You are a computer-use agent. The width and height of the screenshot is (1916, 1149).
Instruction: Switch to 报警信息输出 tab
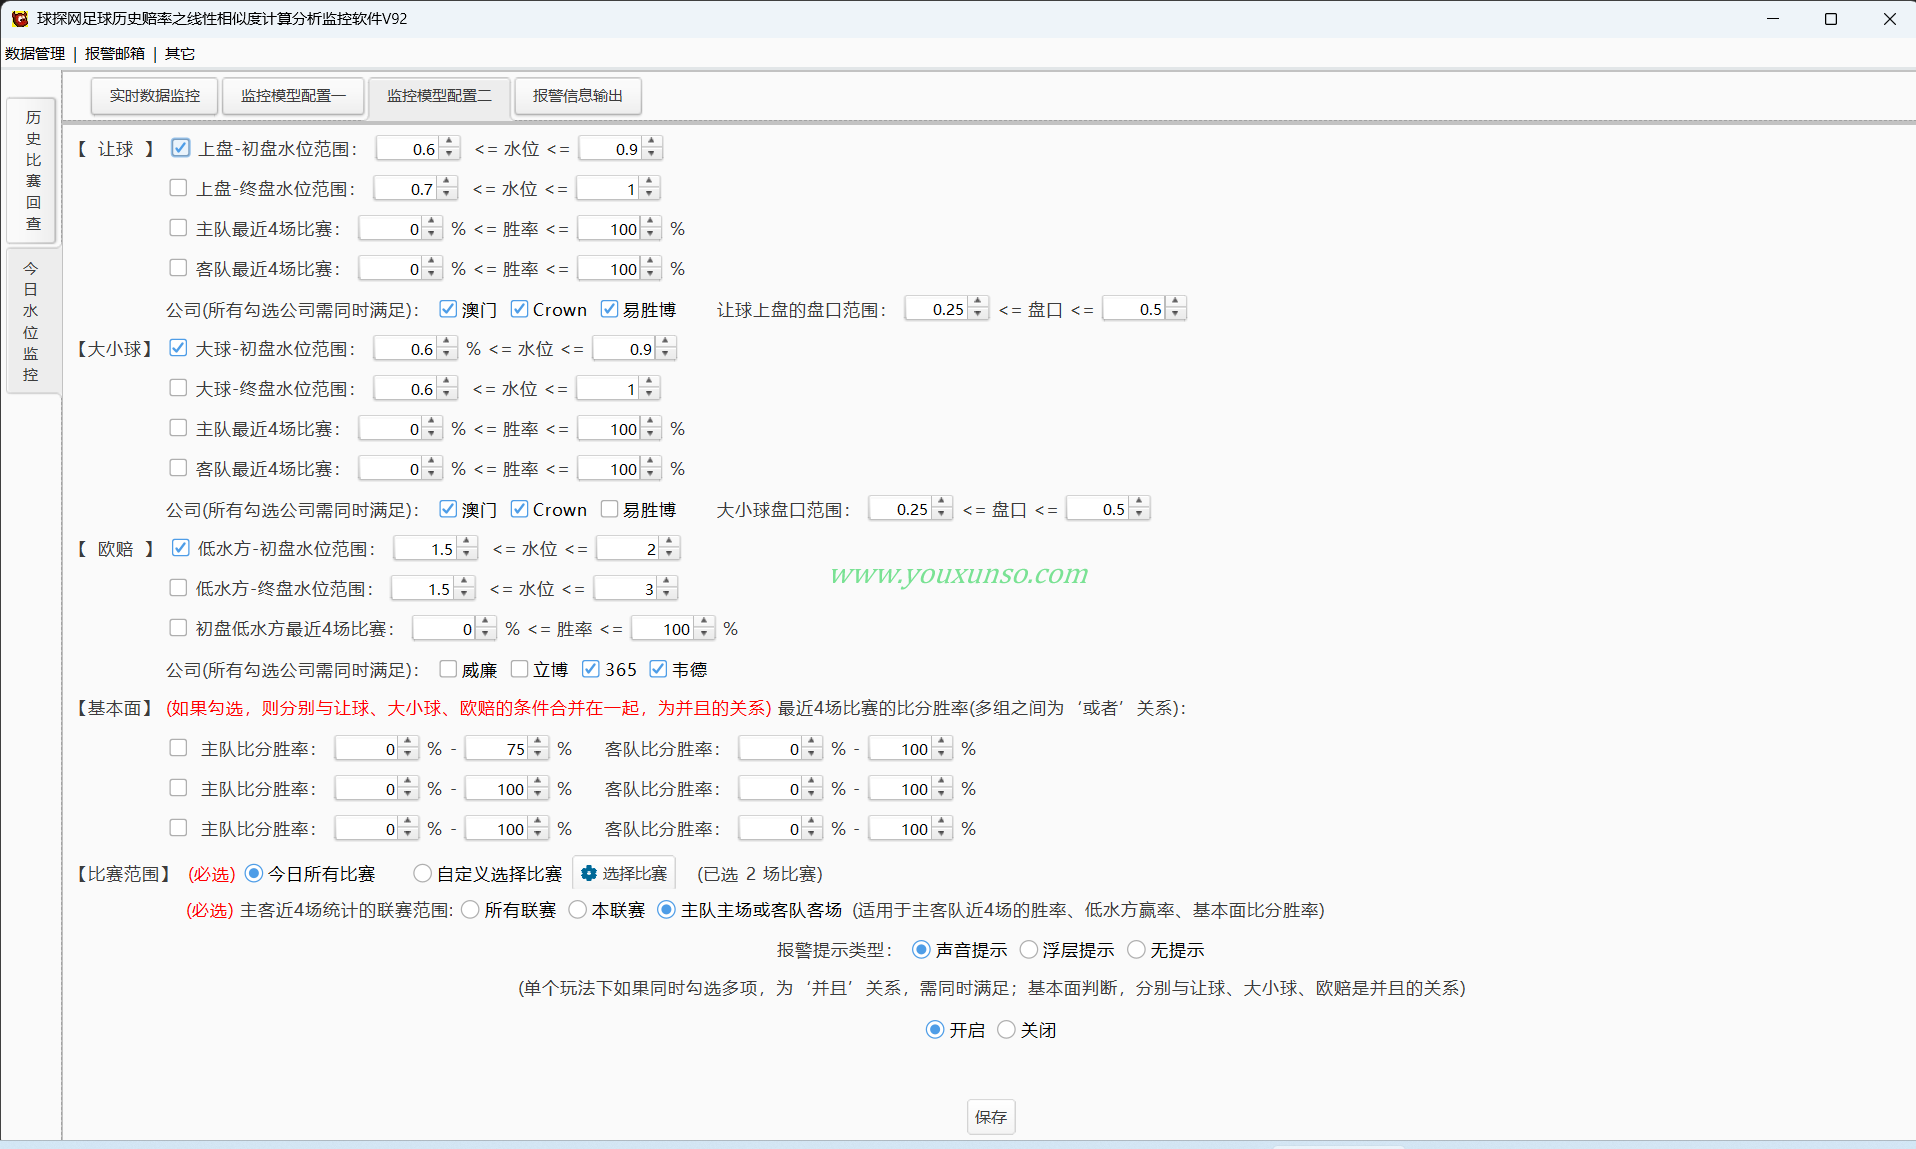coord(578,96)
